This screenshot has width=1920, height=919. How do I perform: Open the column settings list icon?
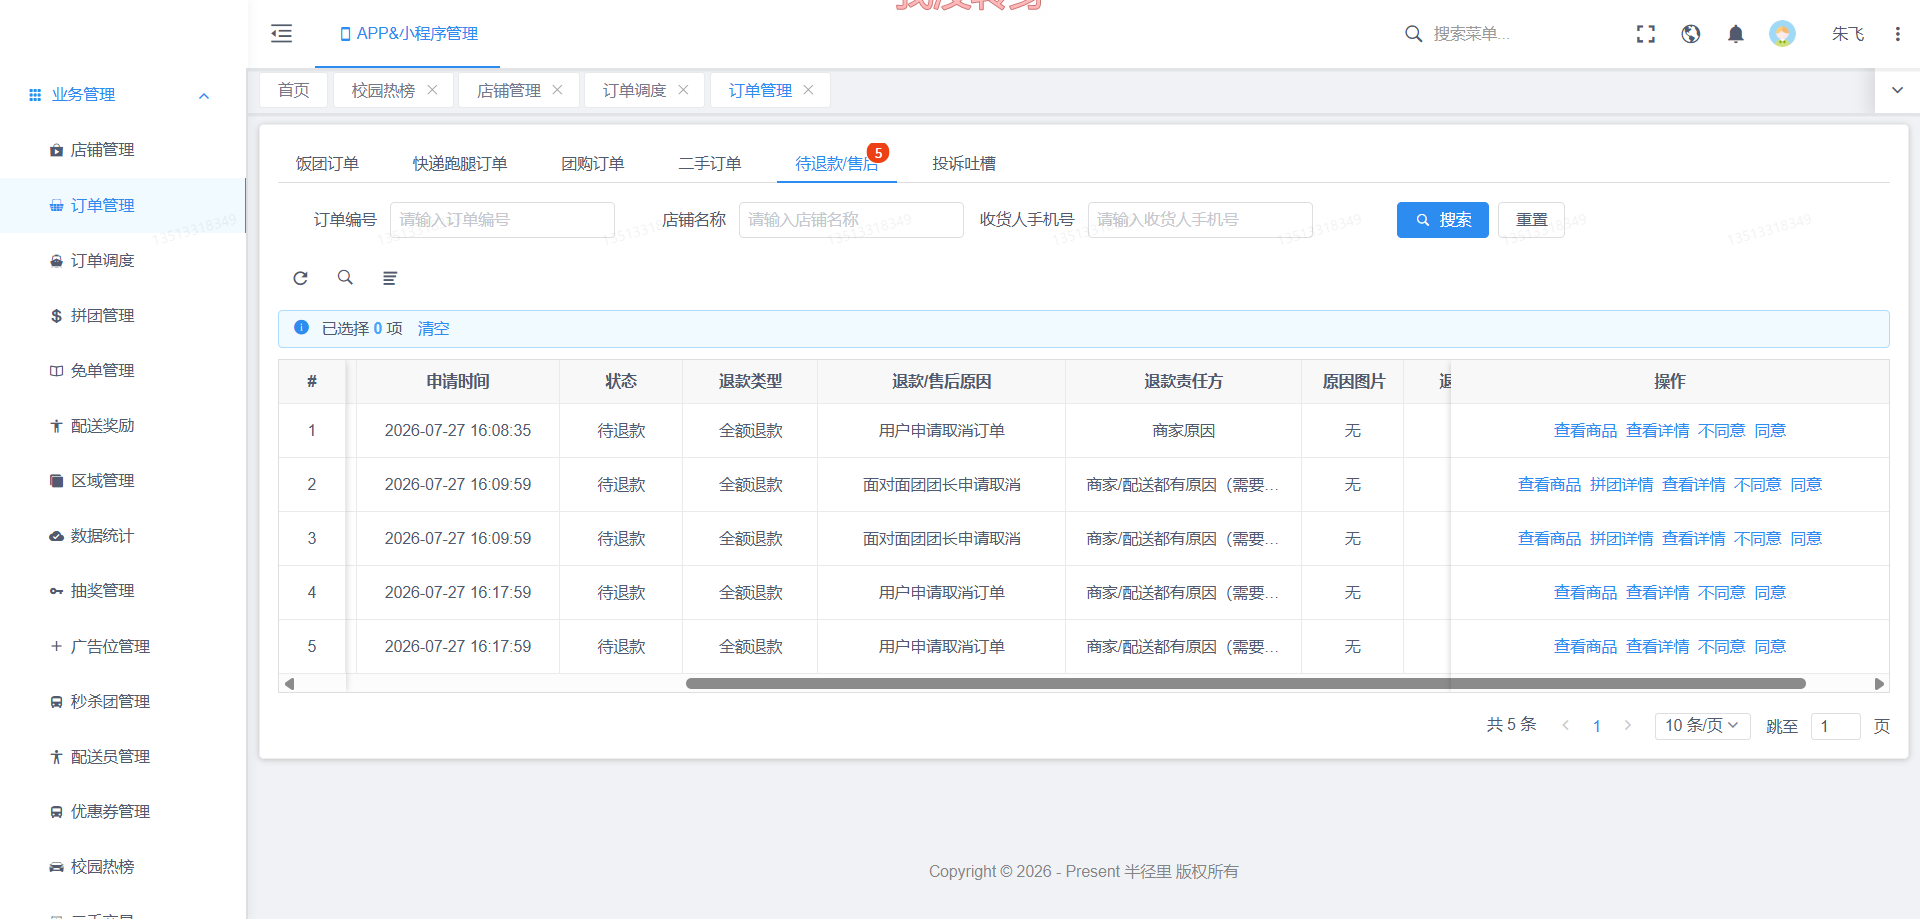click(390, 278)
